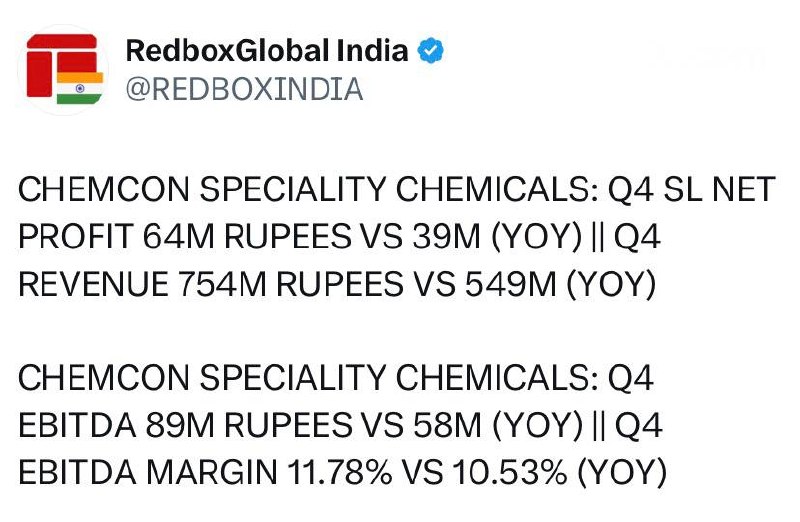Click the second CHEMCON SPECIALITY CHEMICALS heading

pyautogui.click(x=308, y=378)
